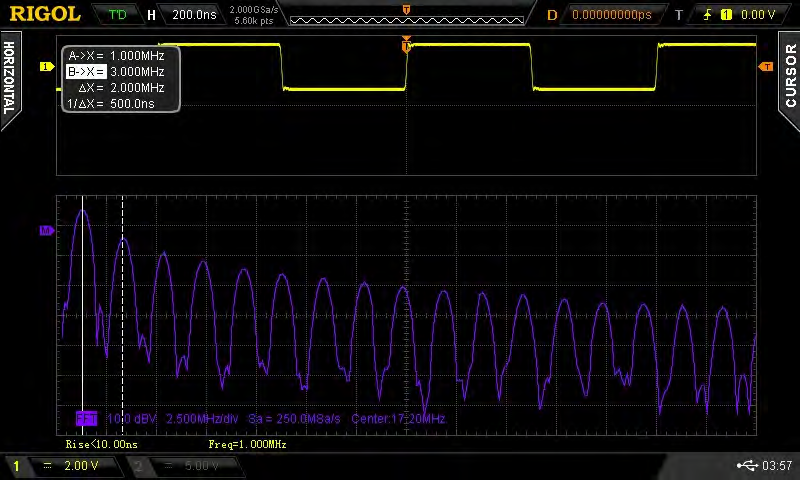Screen dimensions: 800x480
Task: Click the dashed cursor B line in FFT
Action: point(122,315)
